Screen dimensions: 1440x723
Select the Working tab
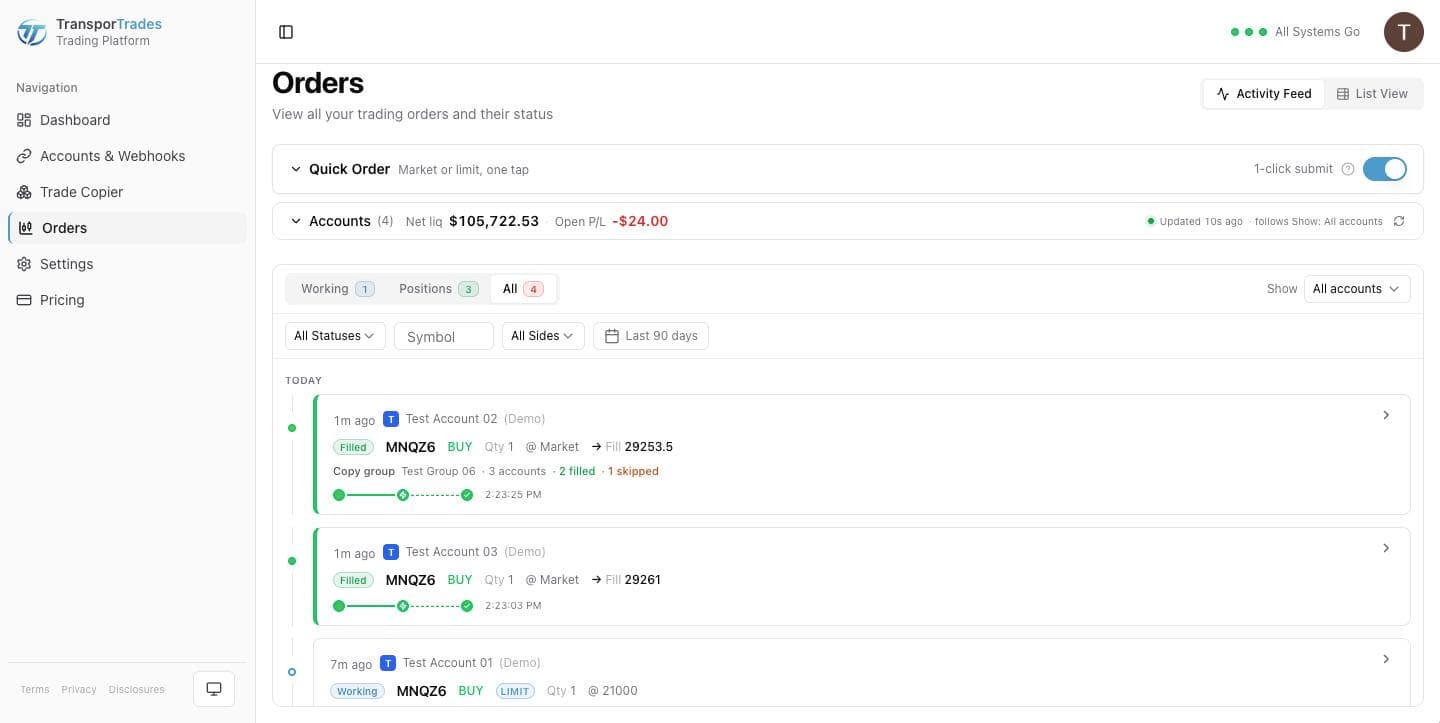click(x=337, y=289)
